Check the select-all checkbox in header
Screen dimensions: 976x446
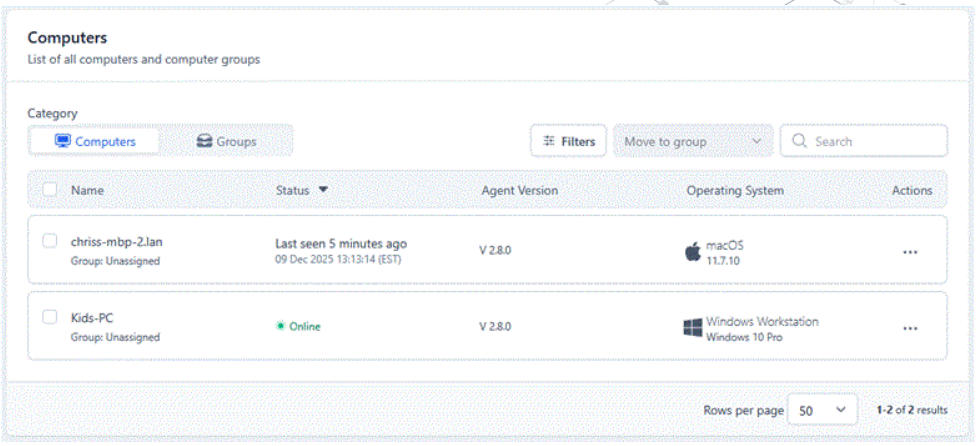(x=50, y=190)
